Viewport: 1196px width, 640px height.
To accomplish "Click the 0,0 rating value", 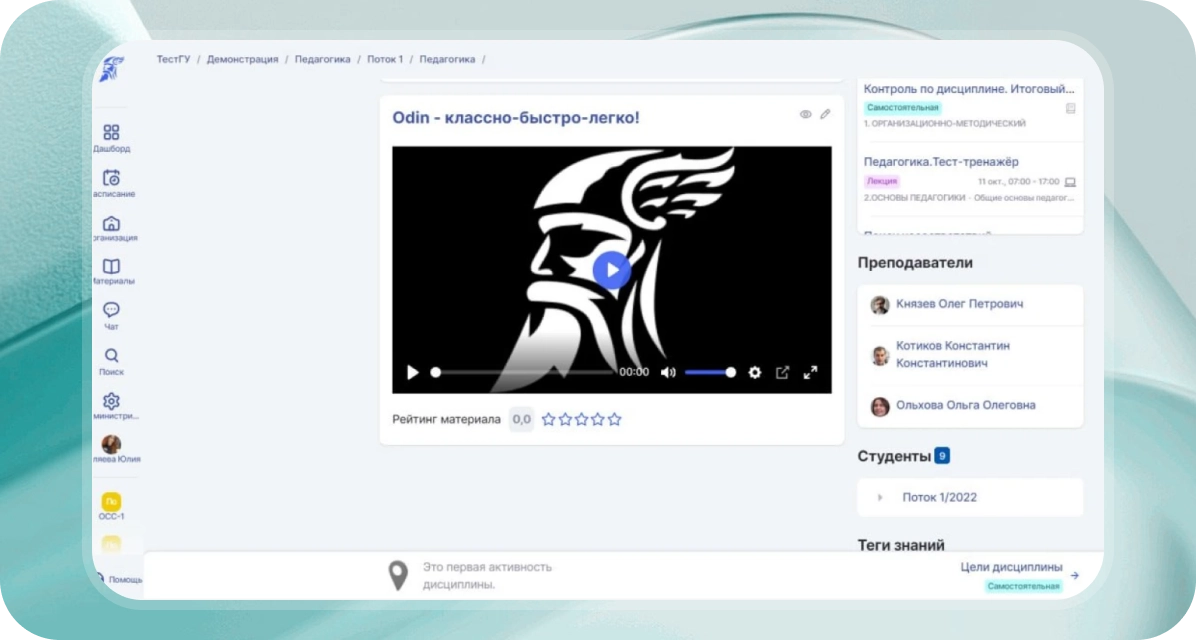I will 522,420.
